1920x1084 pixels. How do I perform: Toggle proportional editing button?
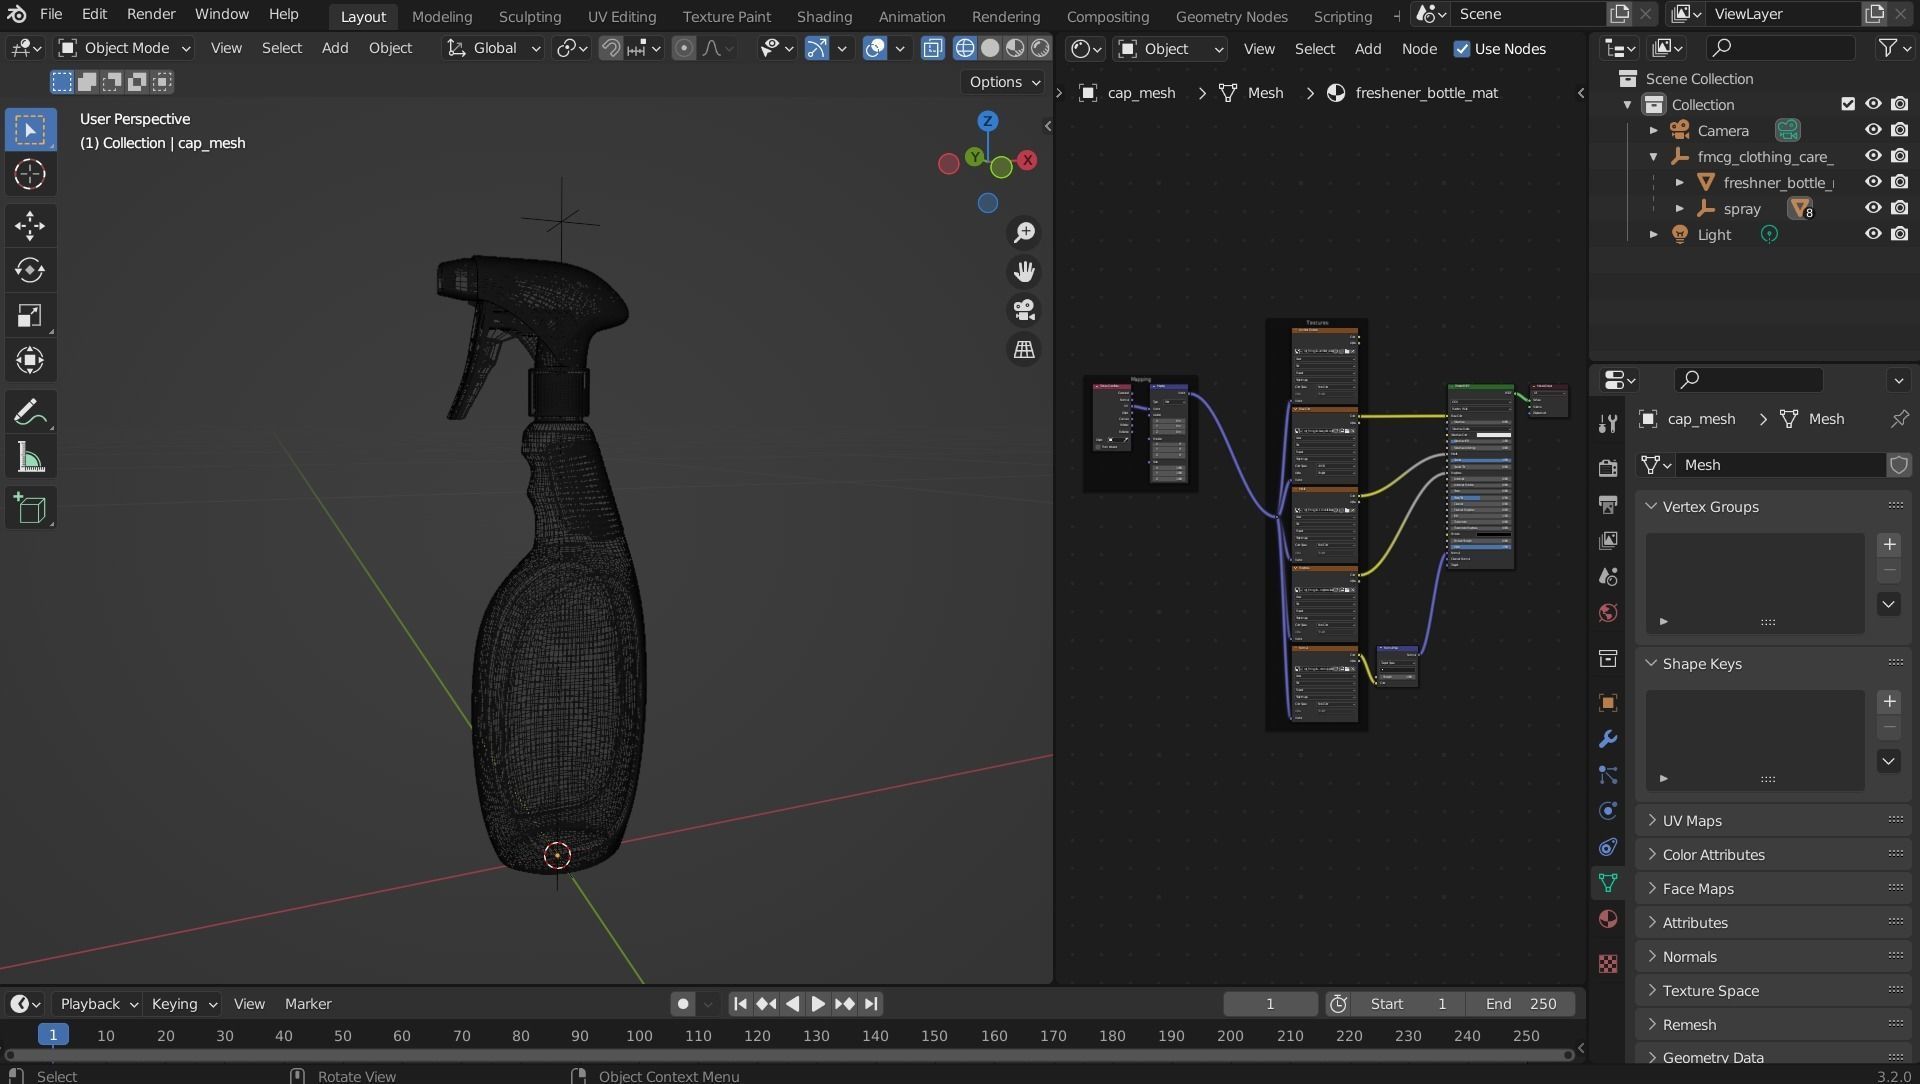pyautogui.click(x=684, y=48)
